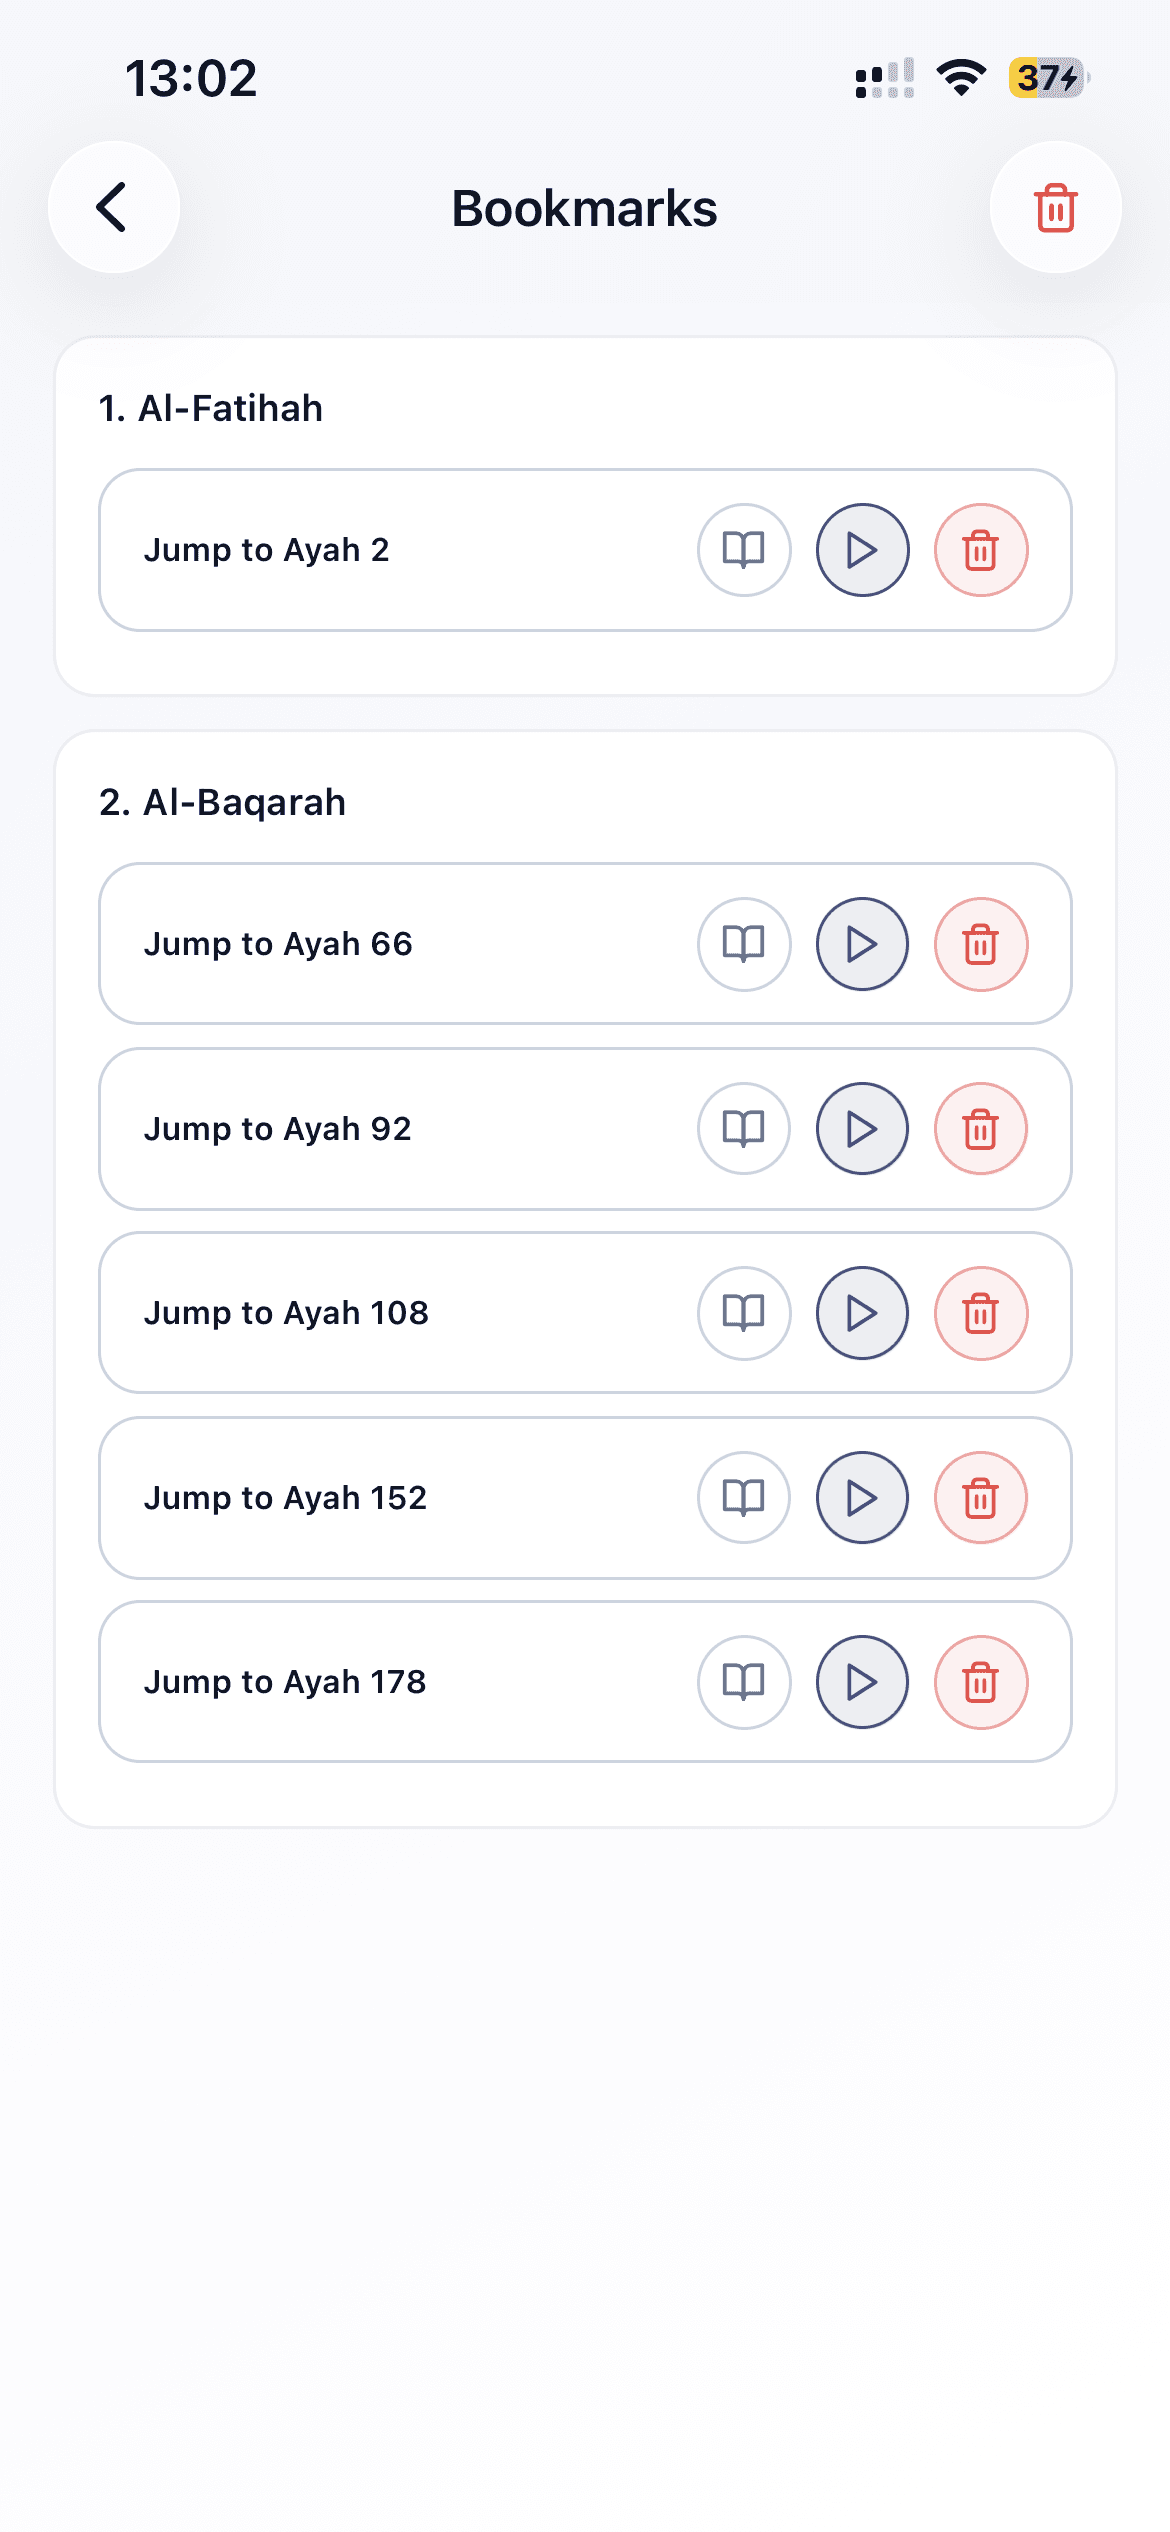Play audio for Ayah 108
This screenshot has height=2532, width=1170.
(862, 1313)
